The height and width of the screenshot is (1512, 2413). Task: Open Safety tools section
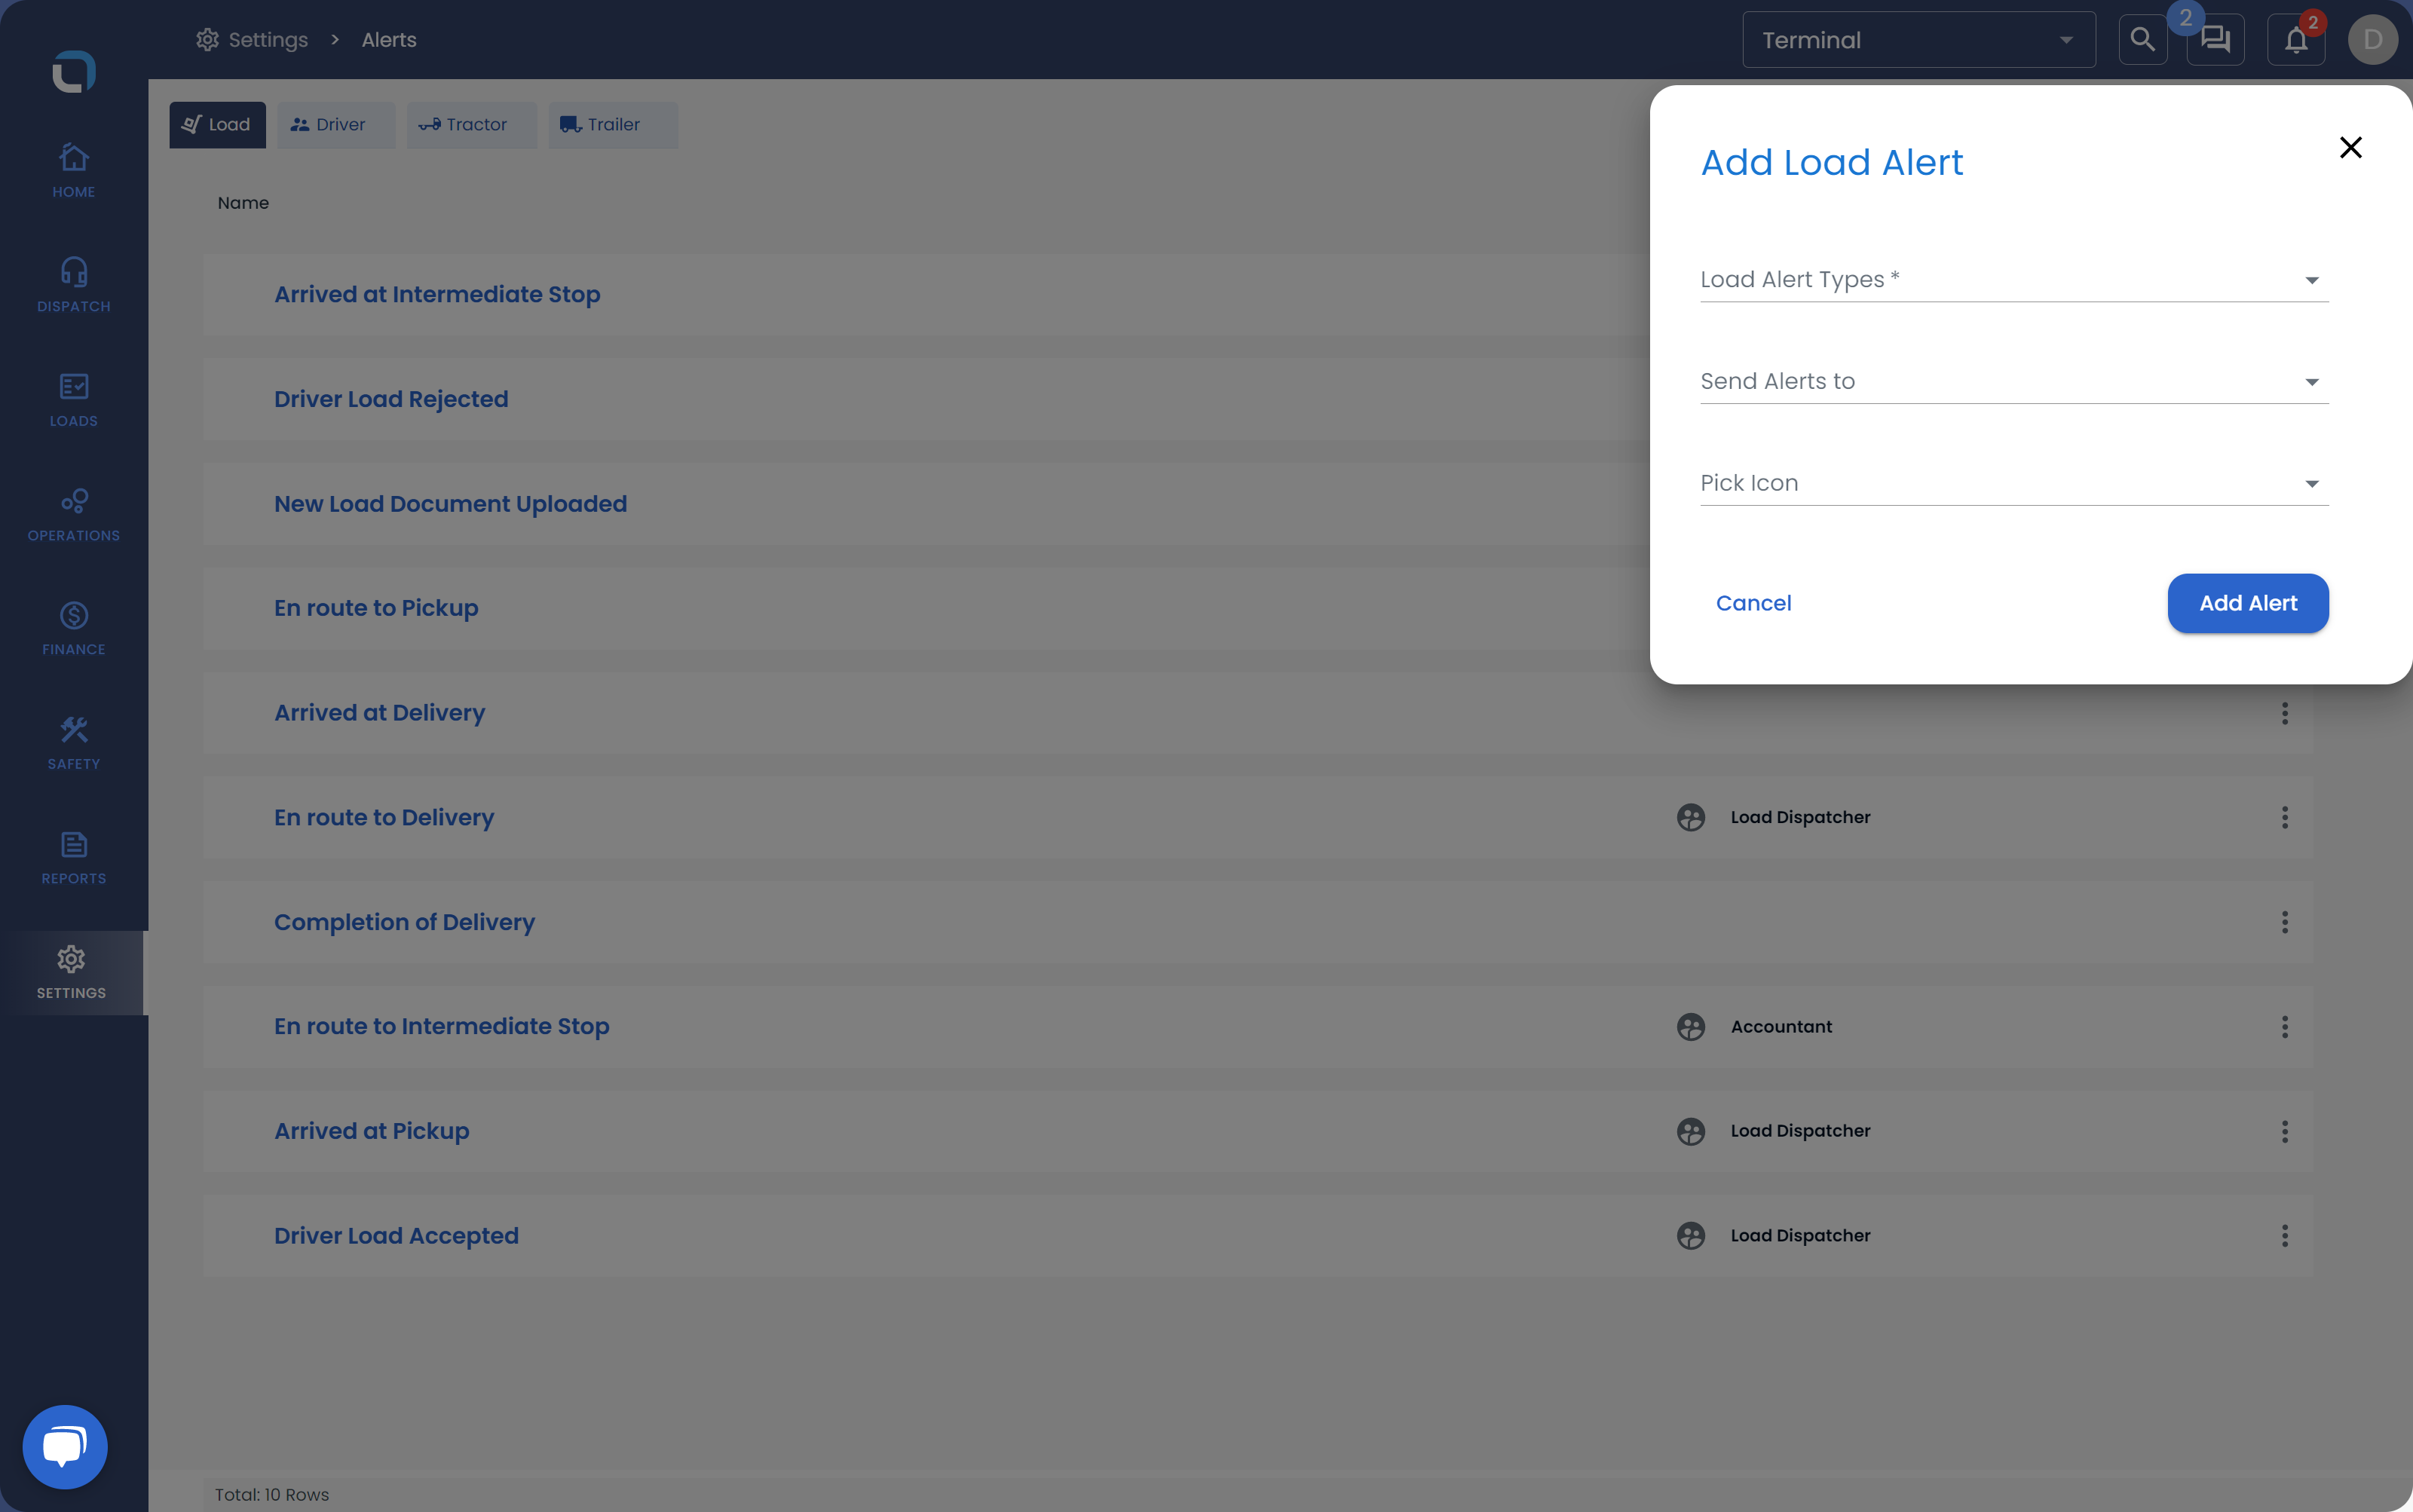[x=73, y=743]
